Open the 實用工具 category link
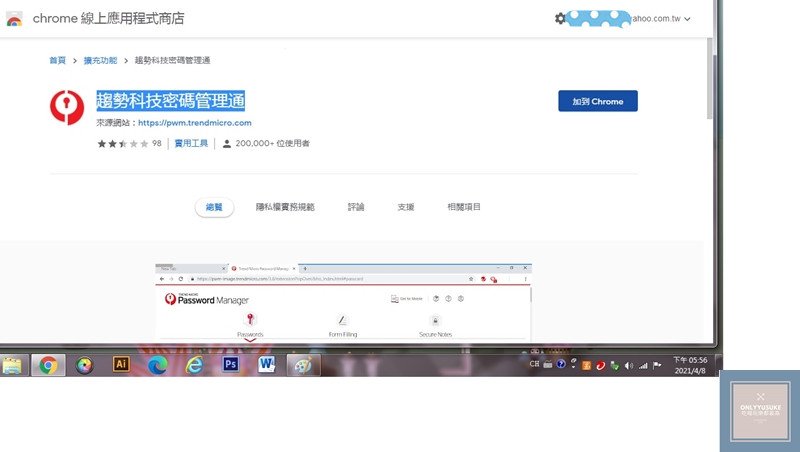Image resolution: width=800 pixels, height=452 pixels. tap(191, 143)
